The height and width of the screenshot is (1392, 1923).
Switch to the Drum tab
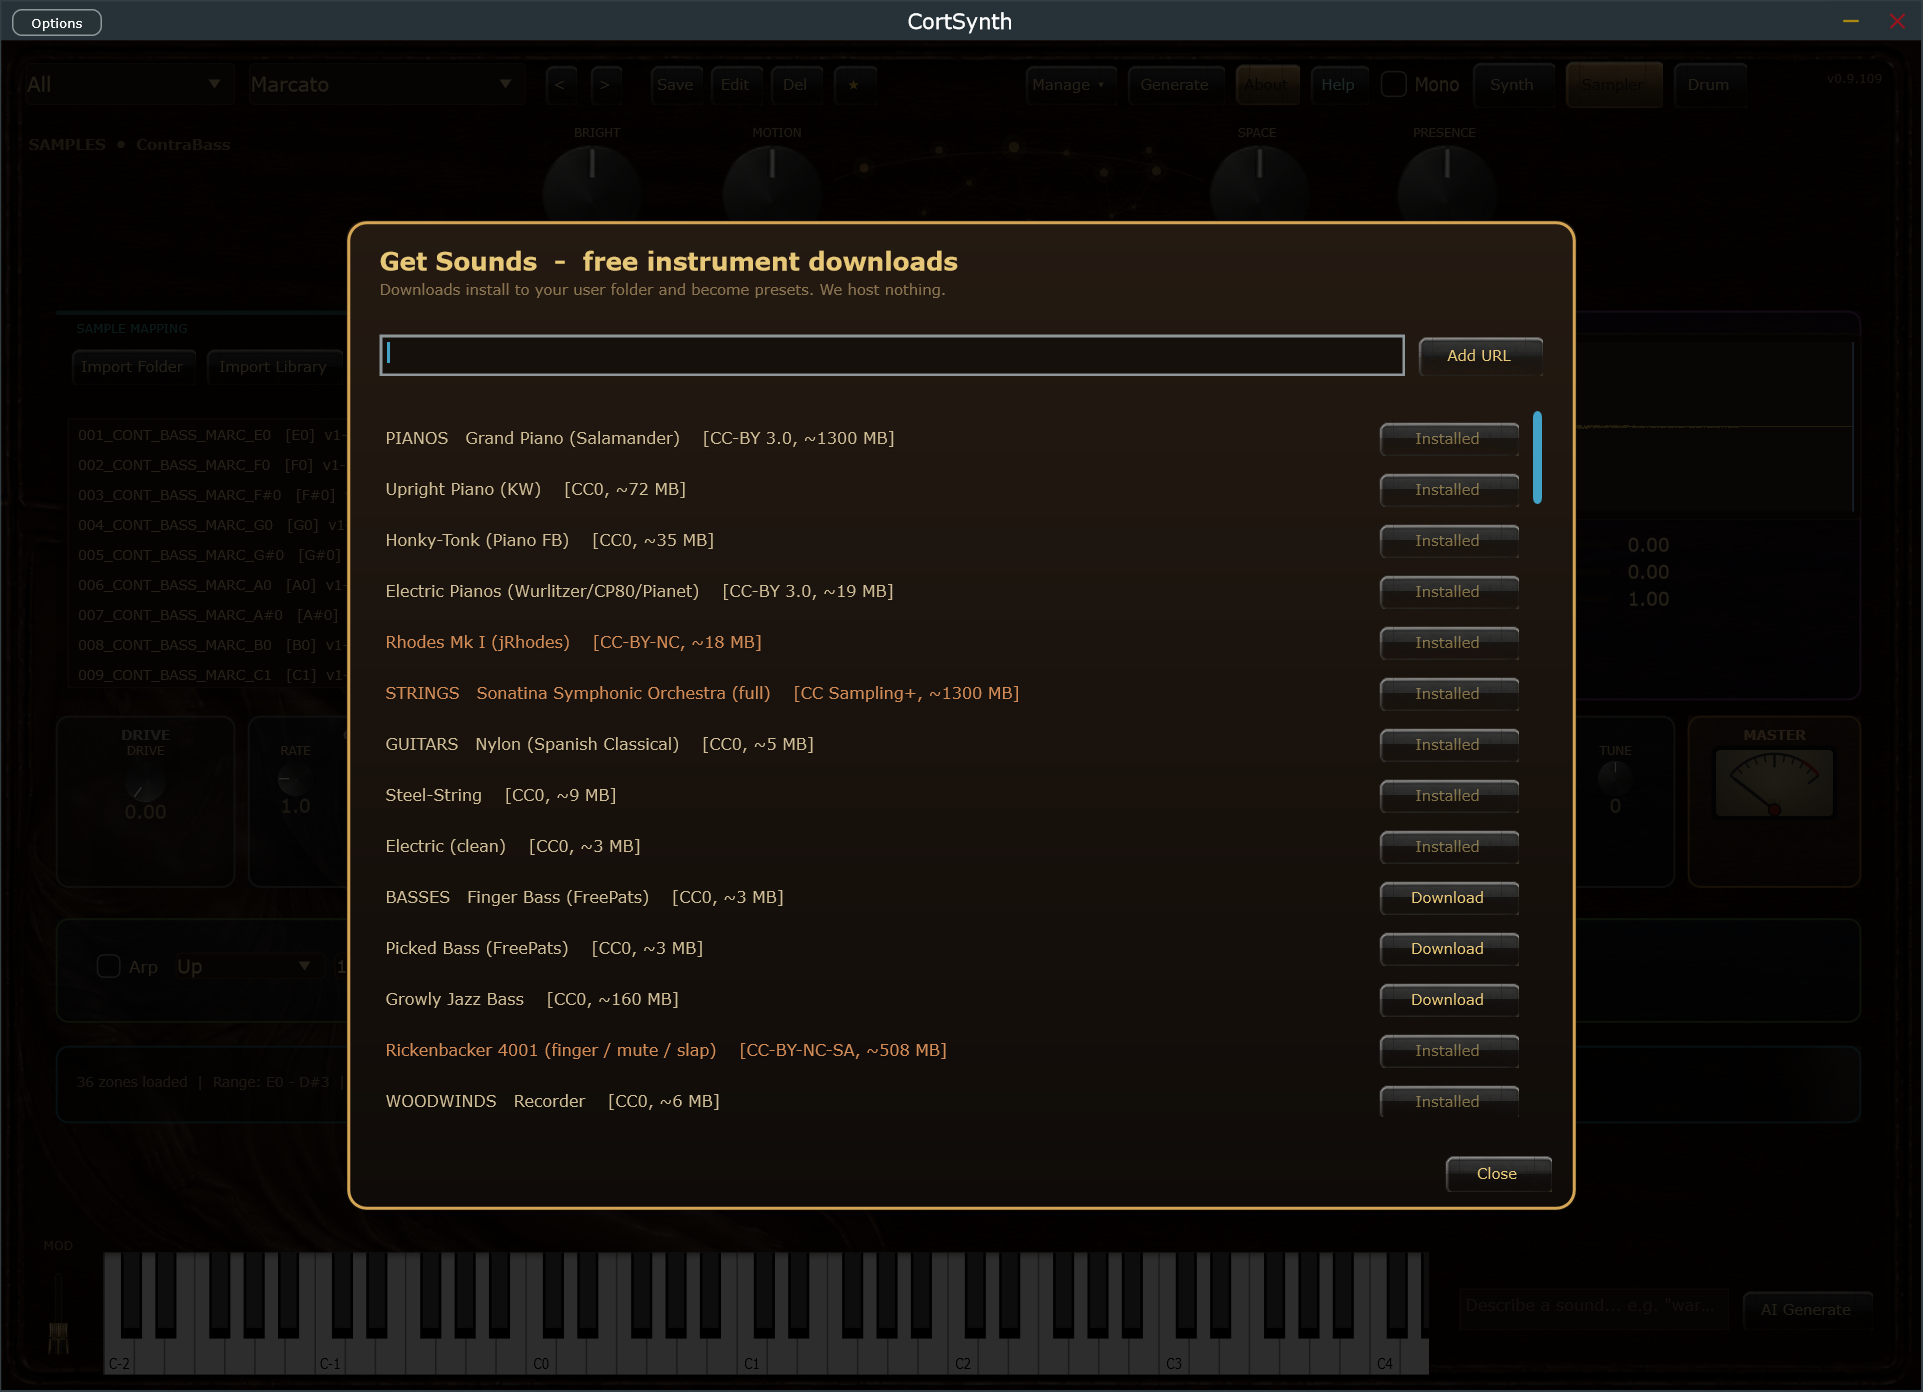[x=1708, y=85]
